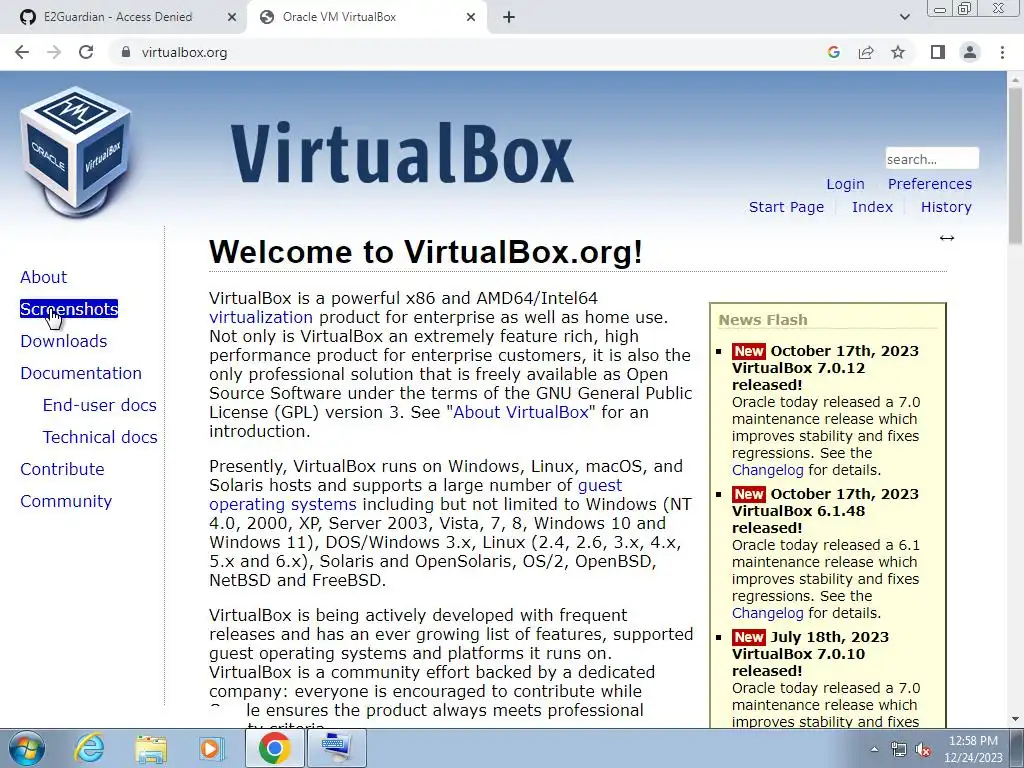Bookmark this page with the star icon
Viewport: 1024px width, 768px height.
[x=898, y=52]
